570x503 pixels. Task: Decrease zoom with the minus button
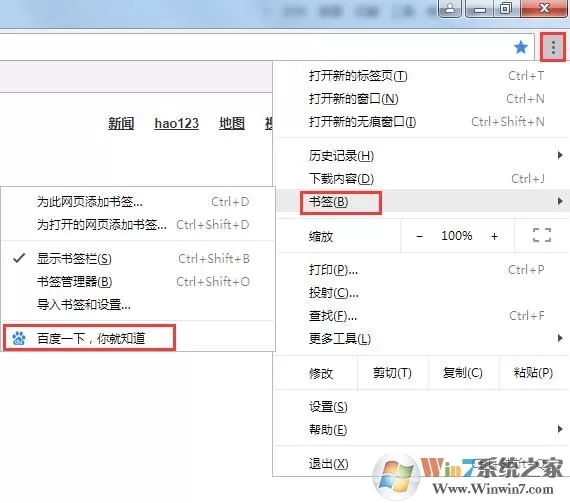419,236
